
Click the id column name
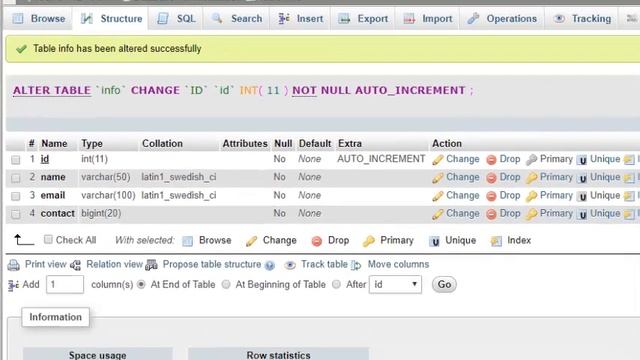45,159
